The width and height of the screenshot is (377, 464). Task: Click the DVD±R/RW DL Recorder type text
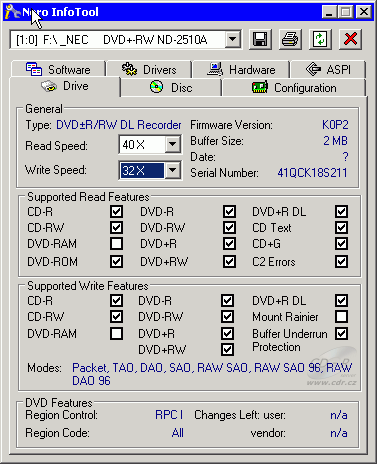(x=119, y=125)
